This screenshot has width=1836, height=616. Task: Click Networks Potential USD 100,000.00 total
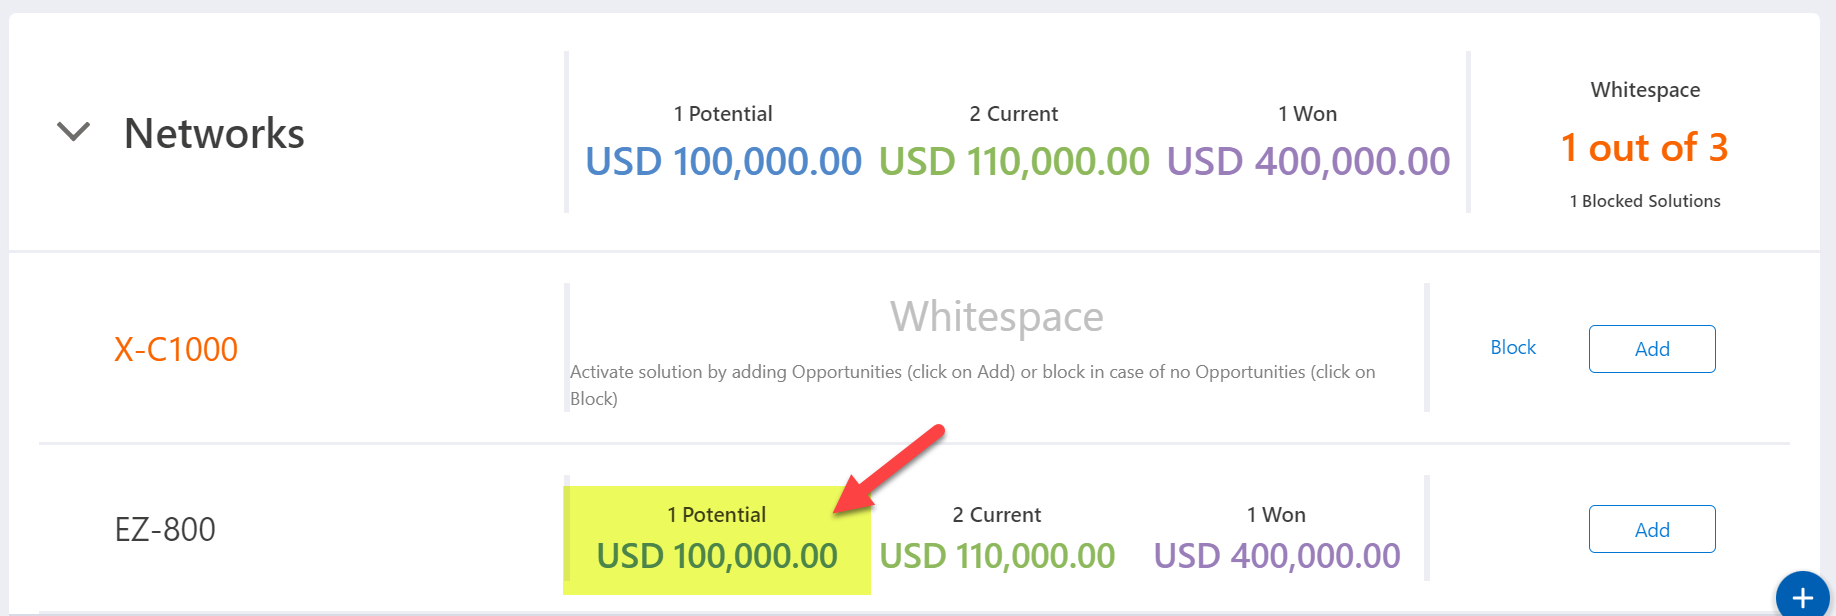pos(723,161)
